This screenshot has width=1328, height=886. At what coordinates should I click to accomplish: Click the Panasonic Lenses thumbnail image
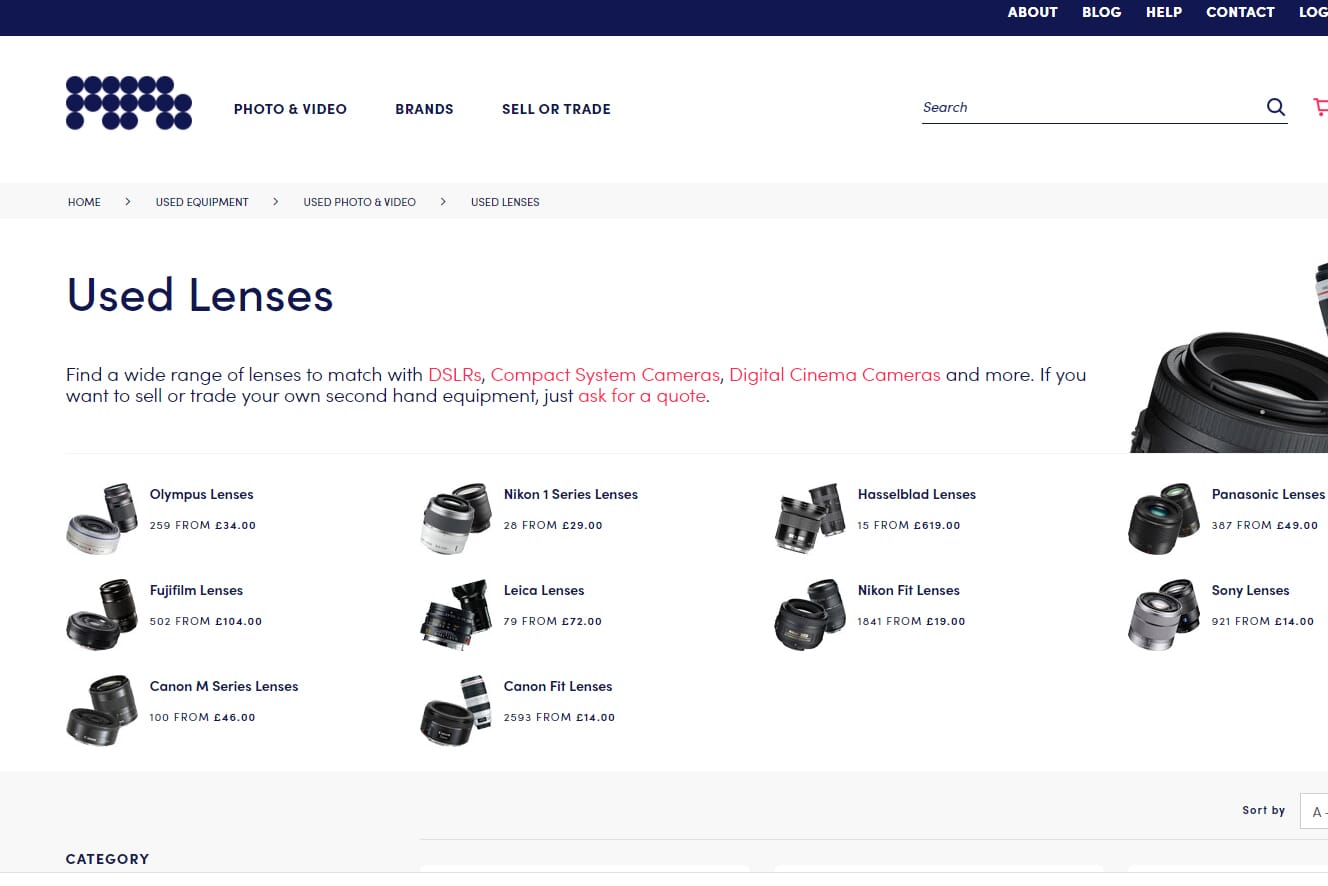1164,518
